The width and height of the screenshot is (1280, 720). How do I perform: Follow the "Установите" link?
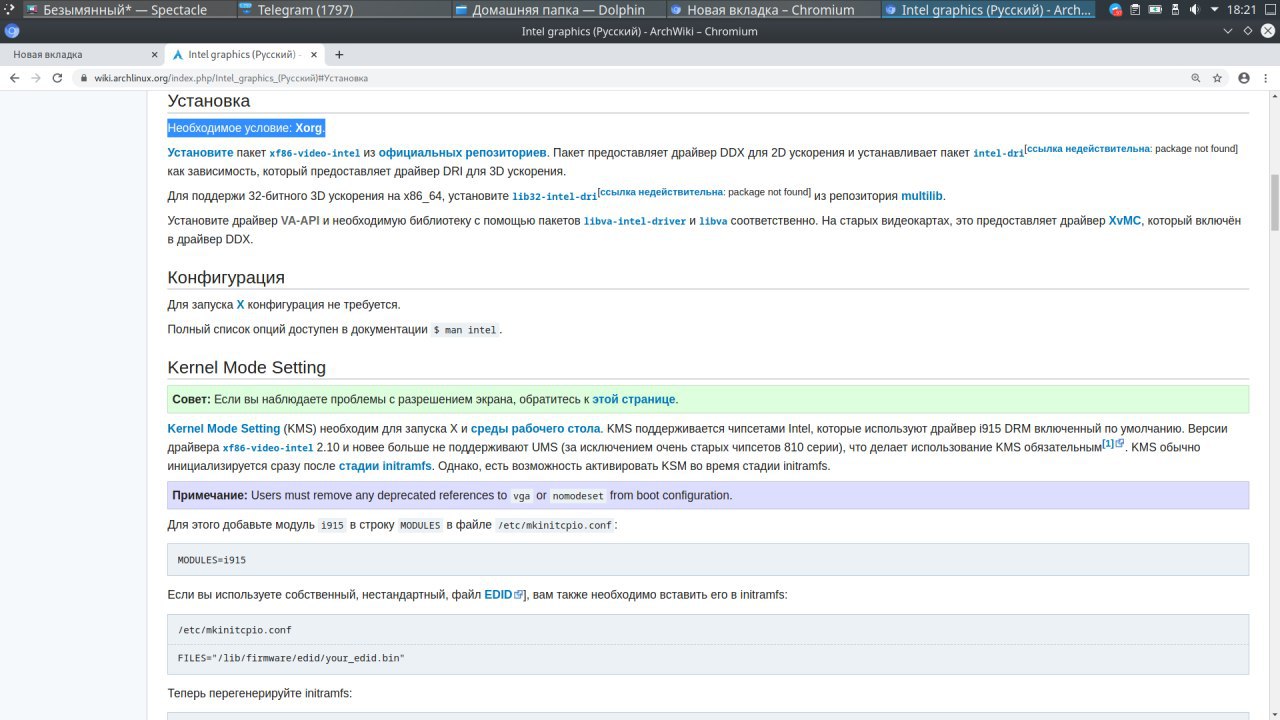[x=200, y=153]
